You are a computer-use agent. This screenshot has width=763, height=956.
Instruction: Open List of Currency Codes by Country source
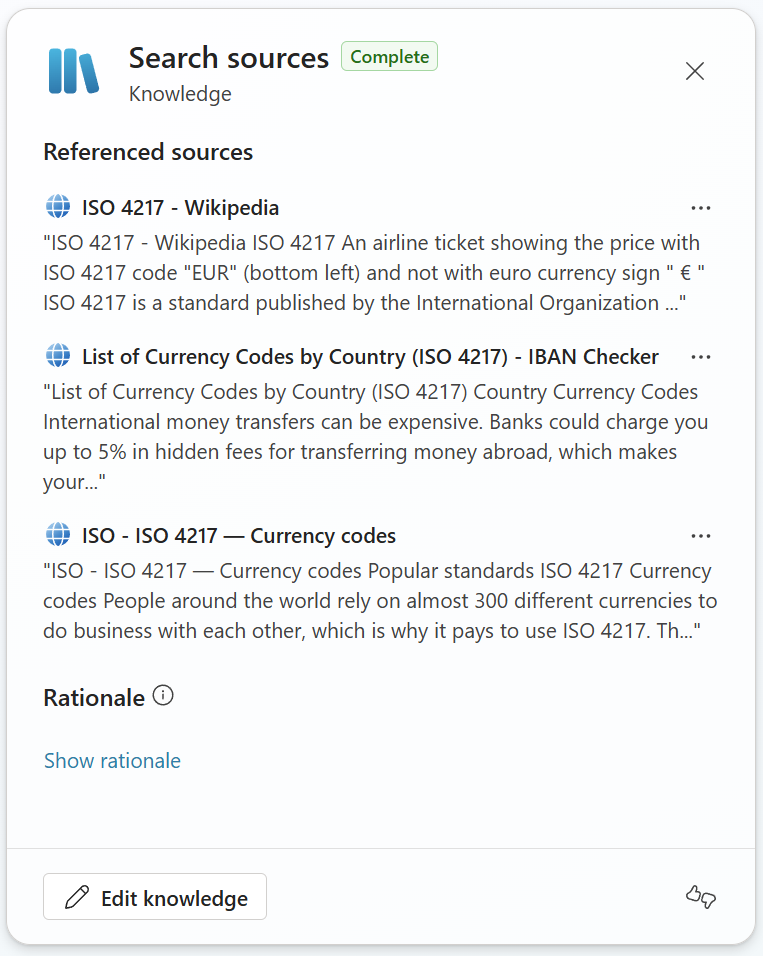(370, 357)
